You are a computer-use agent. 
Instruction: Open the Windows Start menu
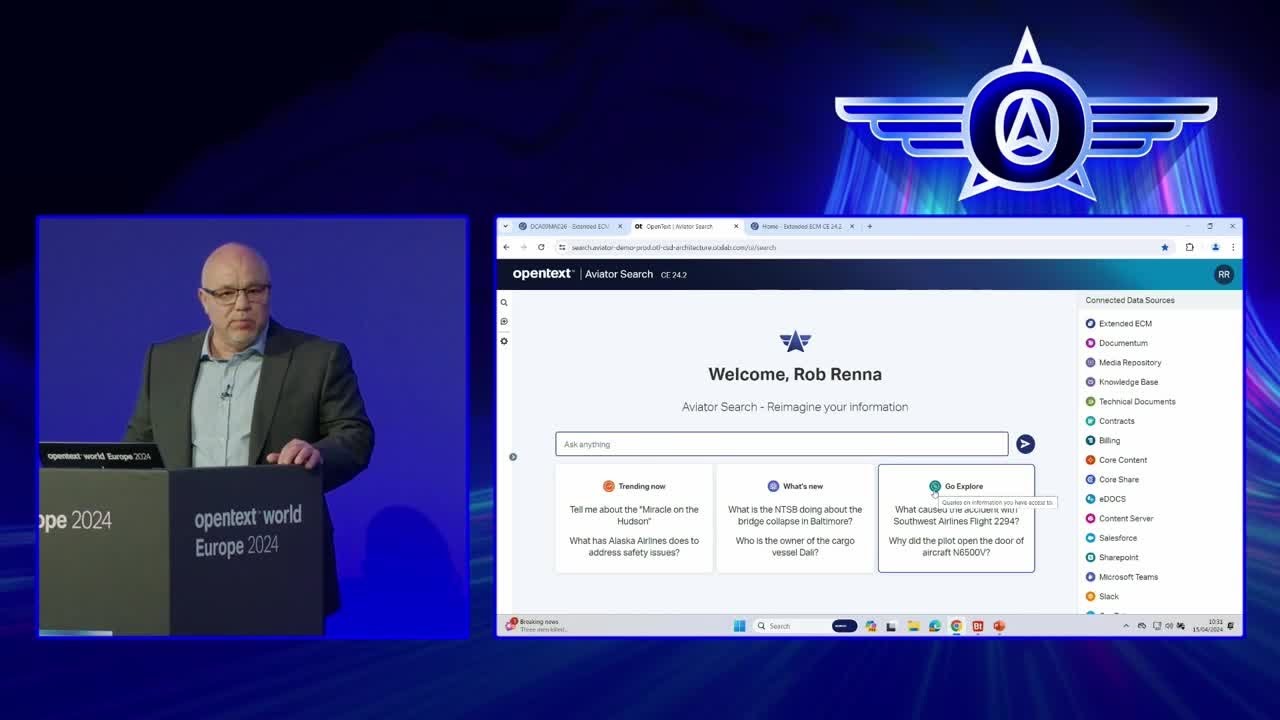740,626
